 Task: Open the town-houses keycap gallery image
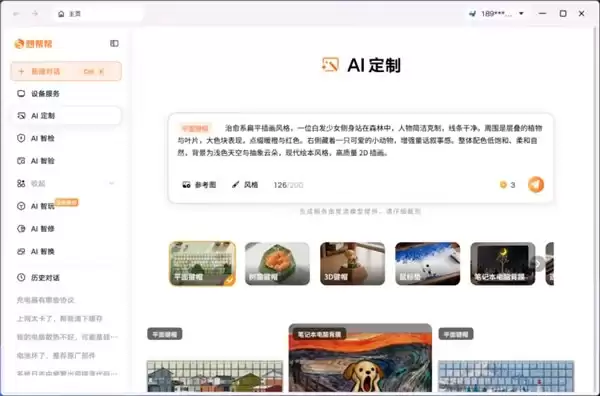[x=215, y=376]
